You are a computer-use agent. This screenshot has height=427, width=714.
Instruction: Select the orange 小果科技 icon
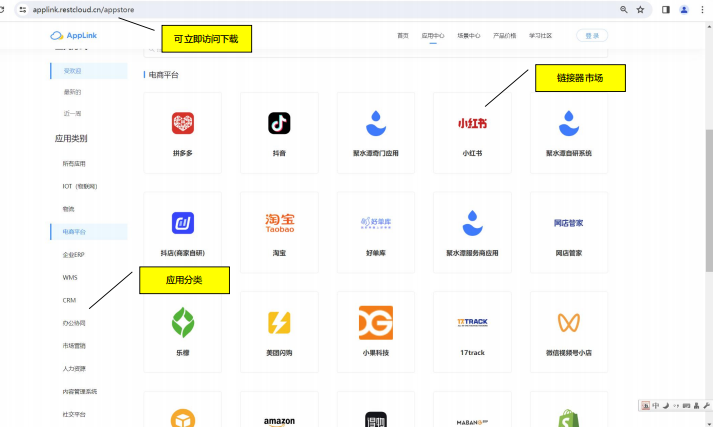pos(376,323)
